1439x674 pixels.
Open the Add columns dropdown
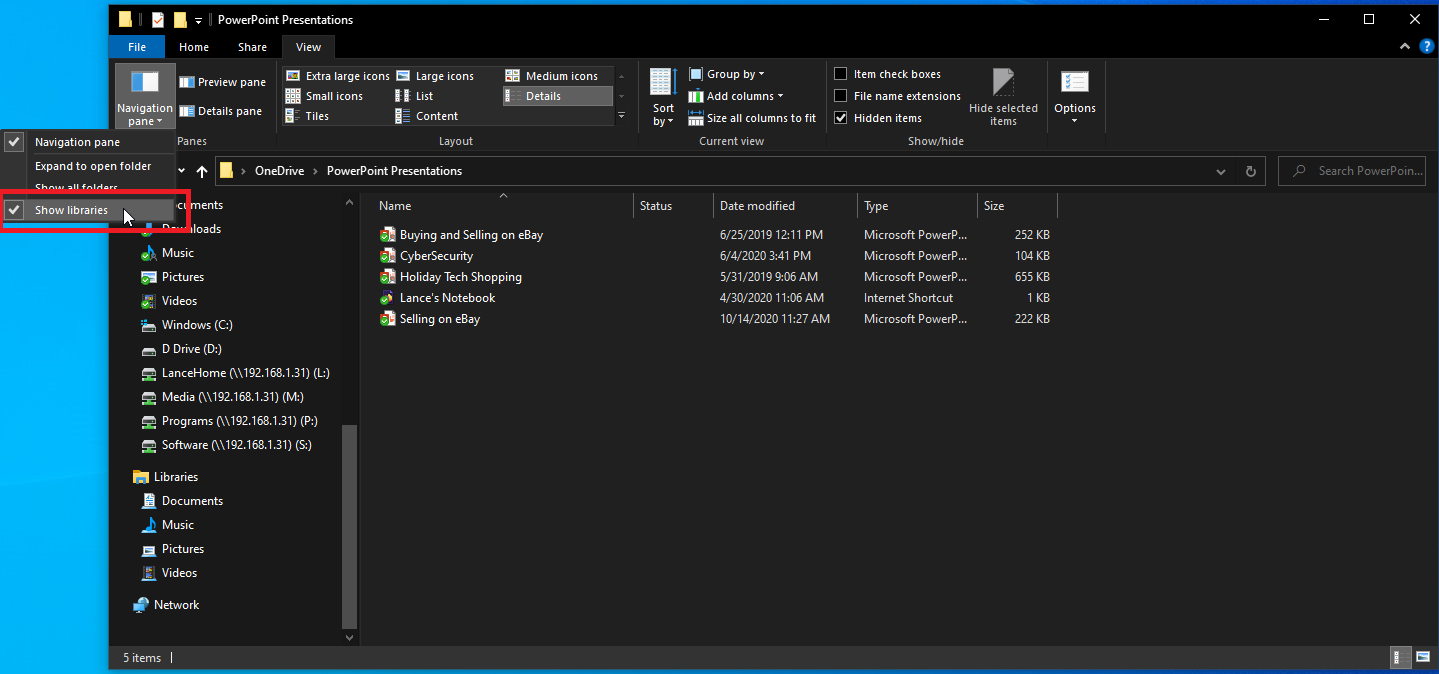point(736,96)
